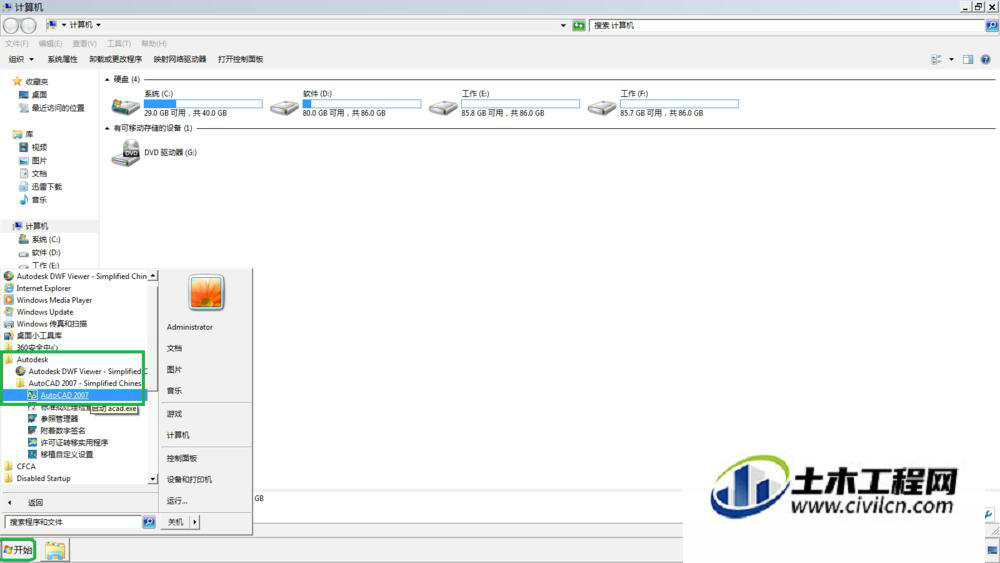Viewport: 1000px width, 563px height.
Task: Select the 软件 (D:) drive under 硬盘
Action: tap(345, 103)
